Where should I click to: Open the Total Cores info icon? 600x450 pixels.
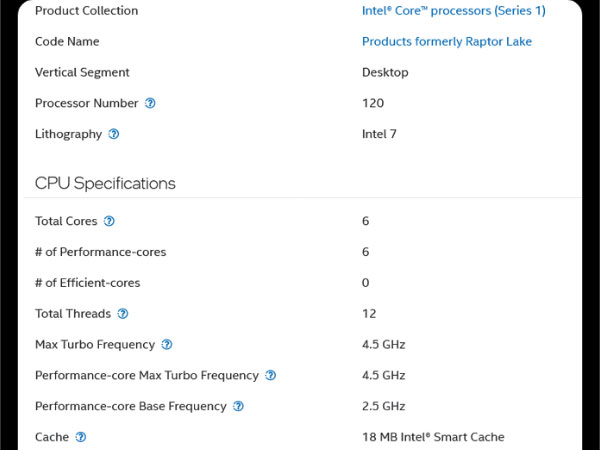click(109, 221)
